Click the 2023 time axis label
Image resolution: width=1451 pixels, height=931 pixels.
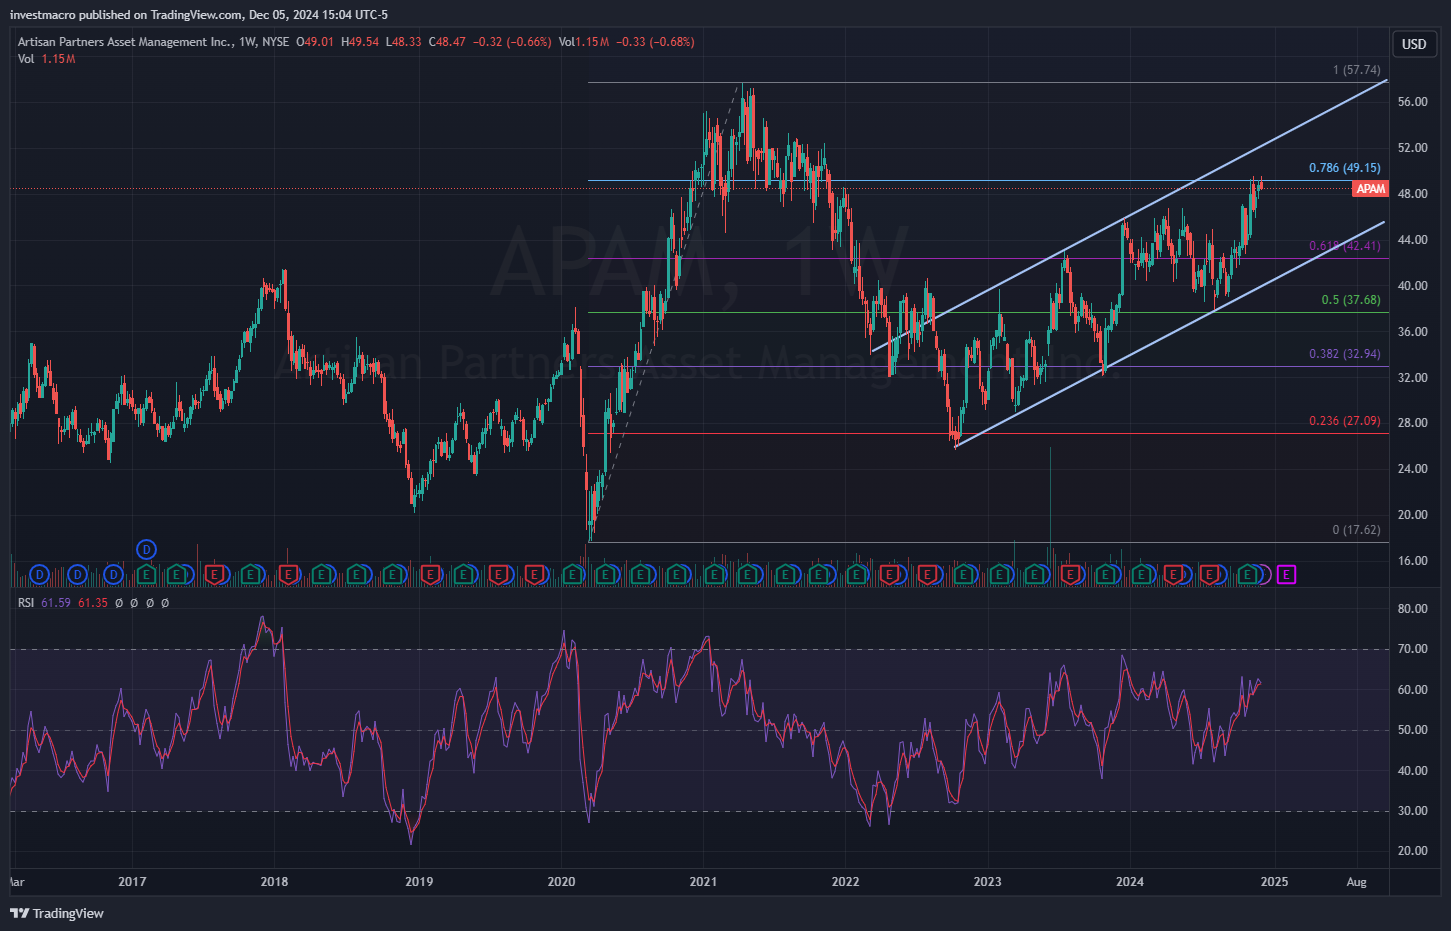(988, 882)
